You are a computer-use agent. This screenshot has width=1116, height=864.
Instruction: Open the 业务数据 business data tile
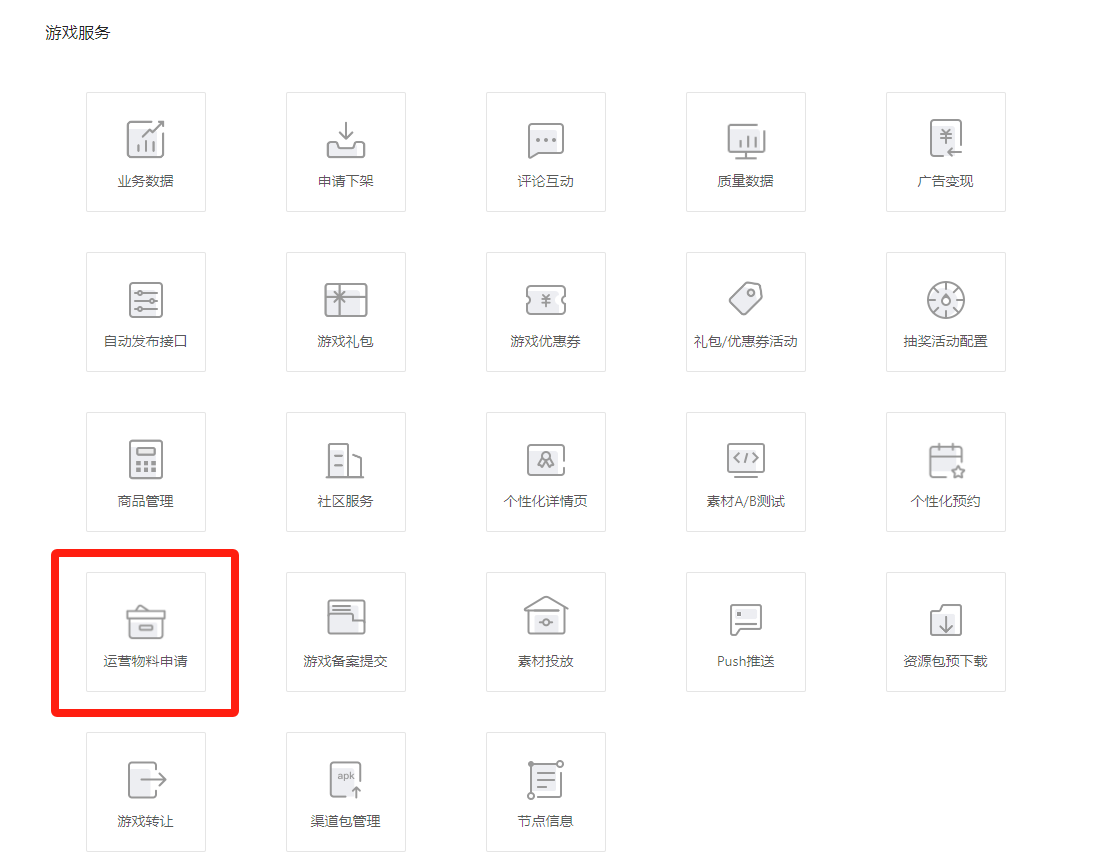pyautogui.click(x=146, y=152)
